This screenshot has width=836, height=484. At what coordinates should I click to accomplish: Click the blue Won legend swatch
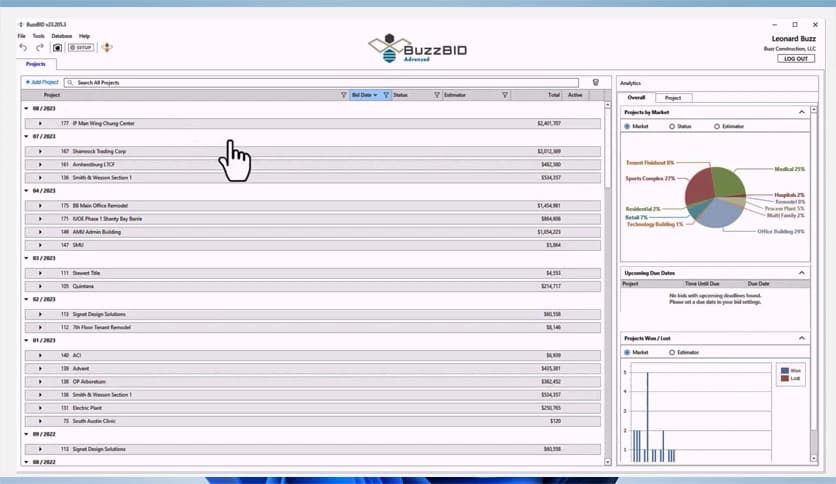(785, 370)
